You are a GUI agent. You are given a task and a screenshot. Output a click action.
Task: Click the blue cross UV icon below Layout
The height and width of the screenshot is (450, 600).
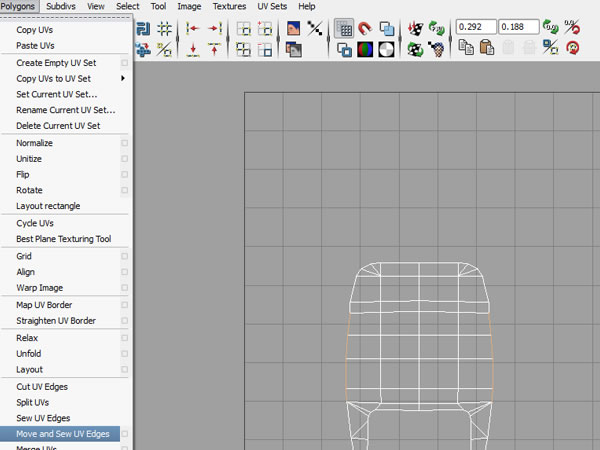pyautogui.click(x=143, y=50)
